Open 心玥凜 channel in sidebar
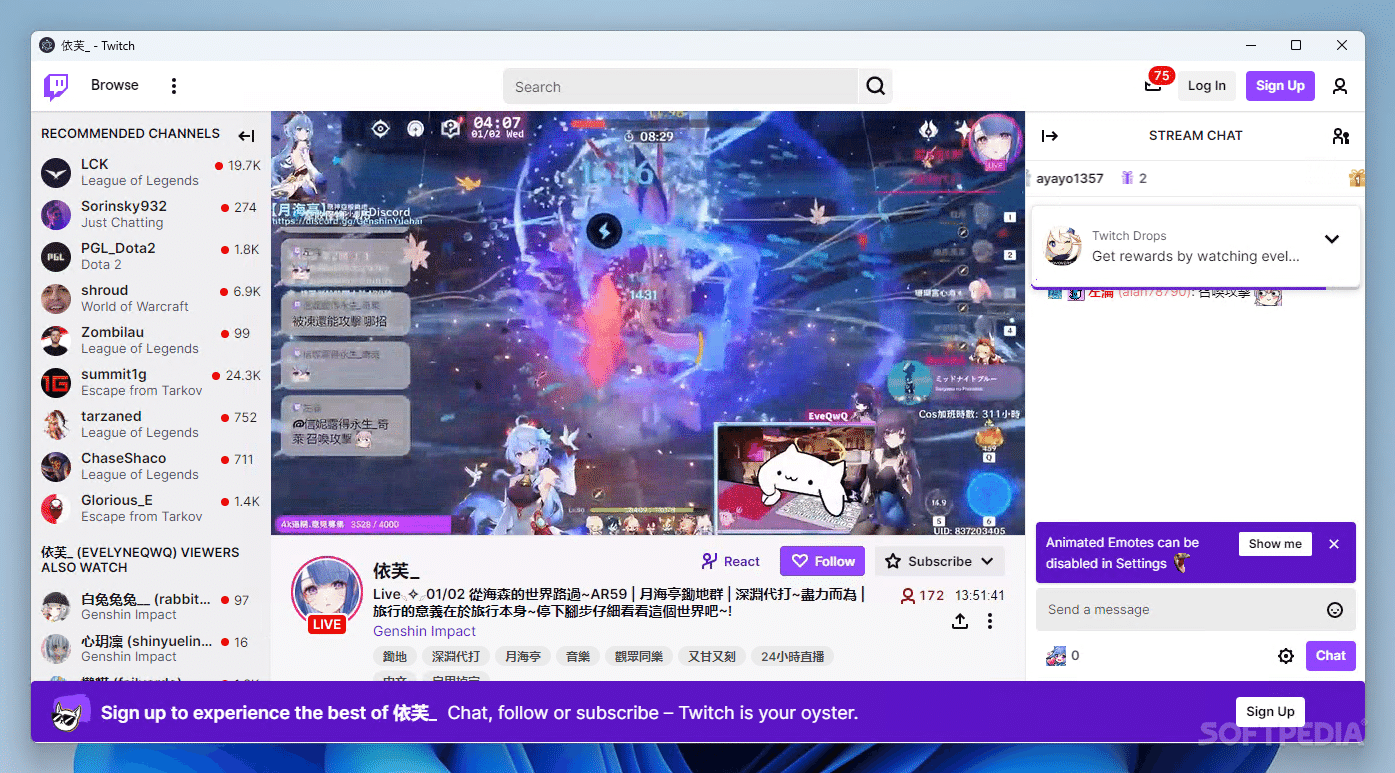The height and width of the screenshot is (773, 1395). [x=150, y=649]
